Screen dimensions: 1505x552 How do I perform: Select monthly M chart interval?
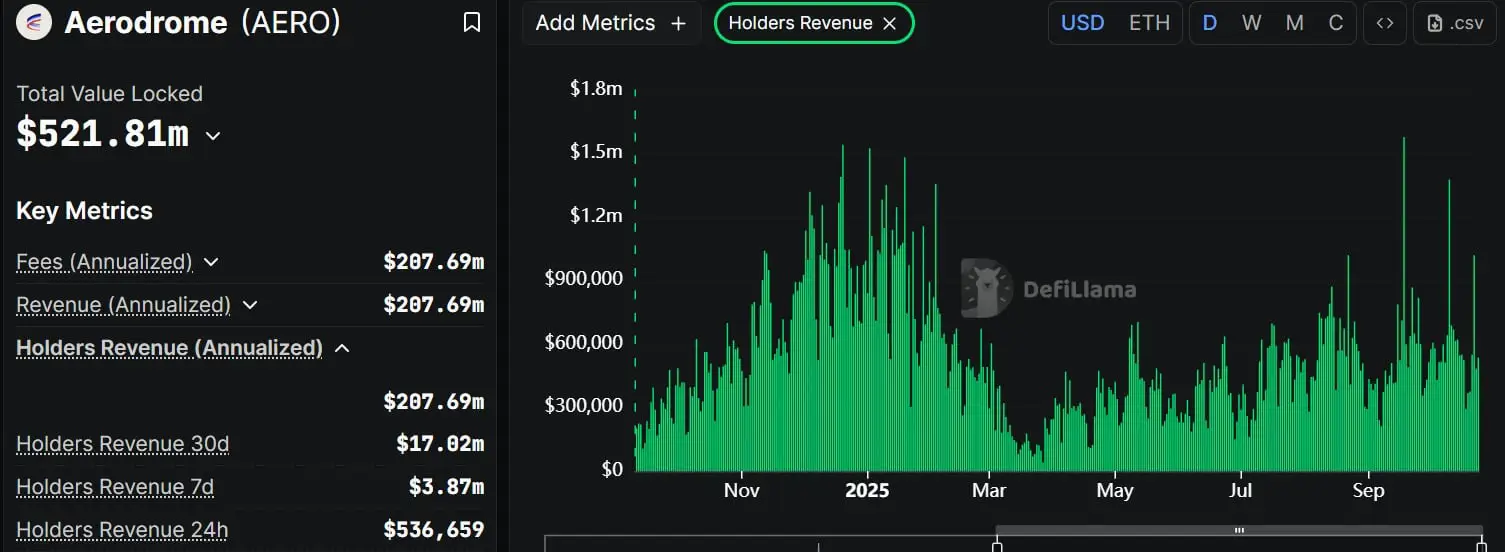coord(1294,23)
